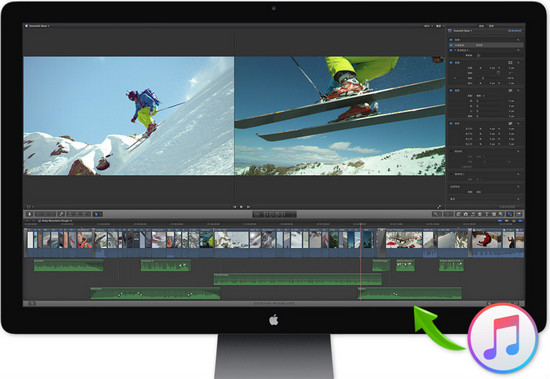Show the Effects browser
Viewport: 550px width, 379px height.
pyautogui.click(x=458, y=214)
